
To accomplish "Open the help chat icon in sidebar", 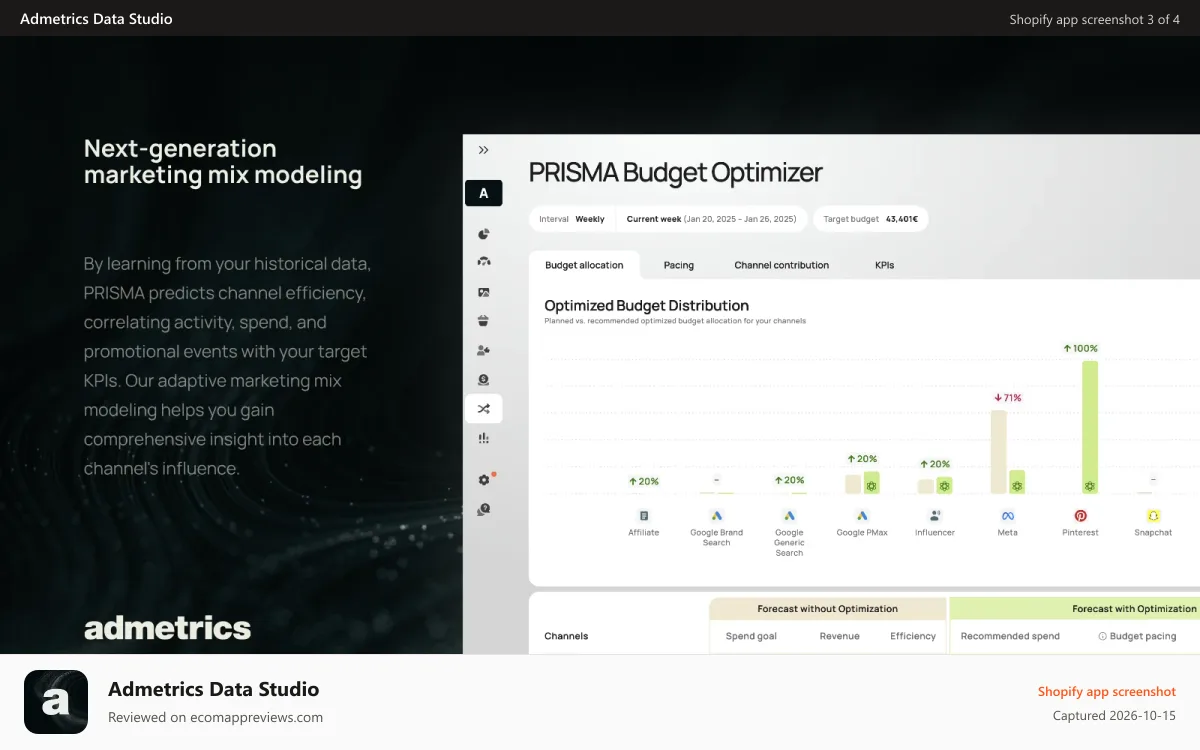I will (x=484, y=509).
